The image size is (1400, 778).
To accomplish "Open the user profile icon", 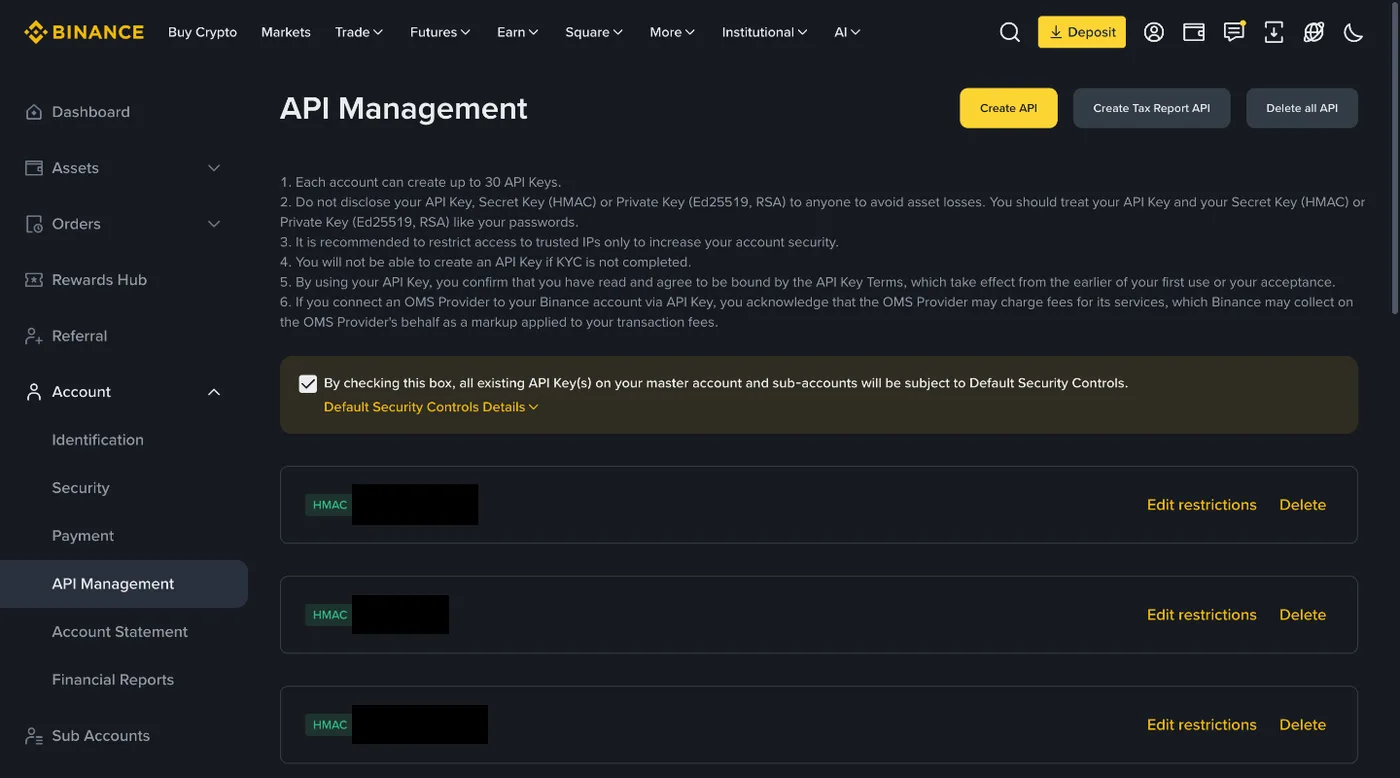I will [1154, 32].
